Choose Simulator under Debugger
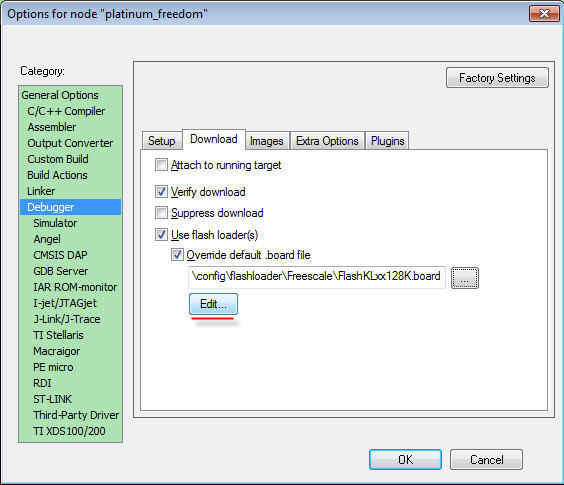 coord(55,223)
